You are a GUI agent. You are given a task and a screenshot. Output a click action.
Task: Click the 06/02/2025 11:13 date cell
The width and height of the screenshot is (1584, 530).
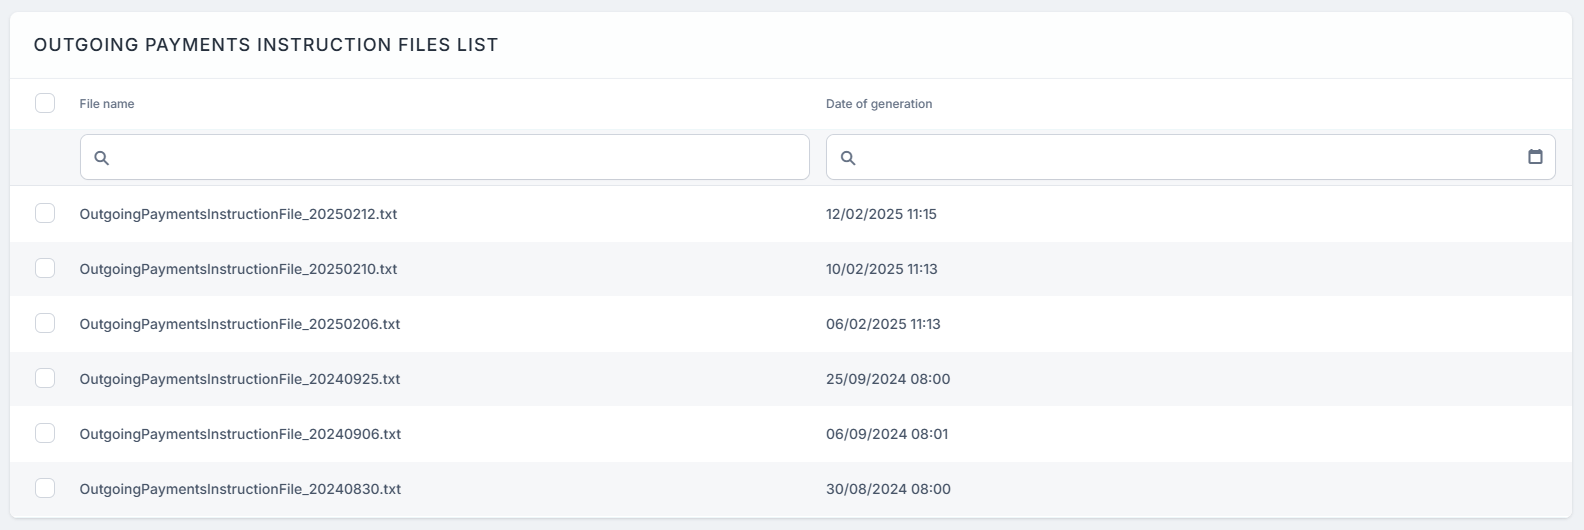(x=883, y=324)
